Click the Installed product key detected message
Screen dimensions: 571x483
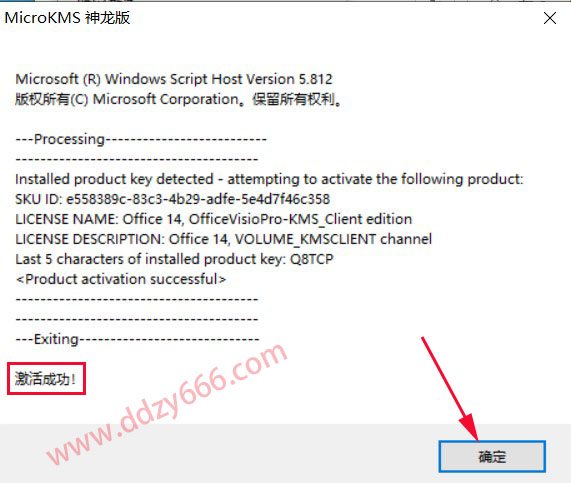(x=269, y=179)
